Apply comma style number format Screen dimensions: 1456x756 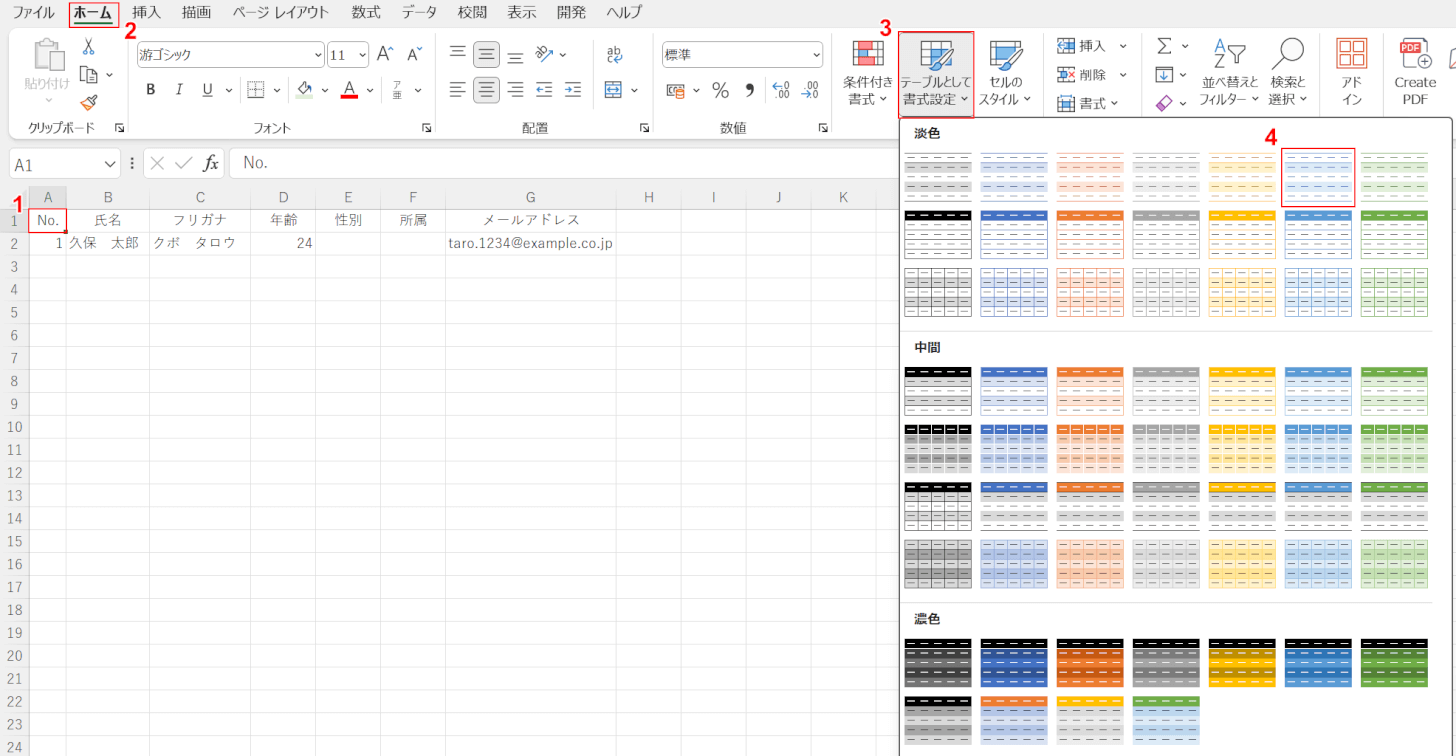[749, 90]
